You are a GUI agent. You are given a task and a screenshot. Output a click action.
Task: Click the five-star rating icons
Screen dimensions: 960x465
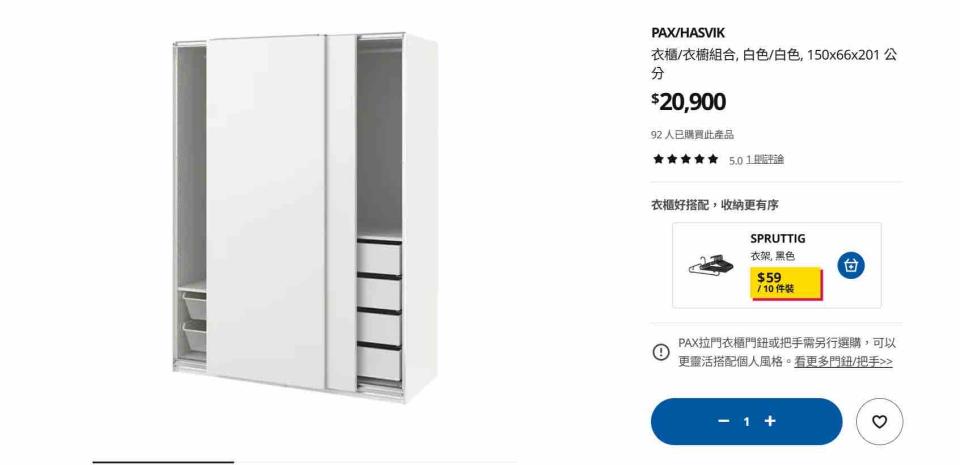(685, 159)
